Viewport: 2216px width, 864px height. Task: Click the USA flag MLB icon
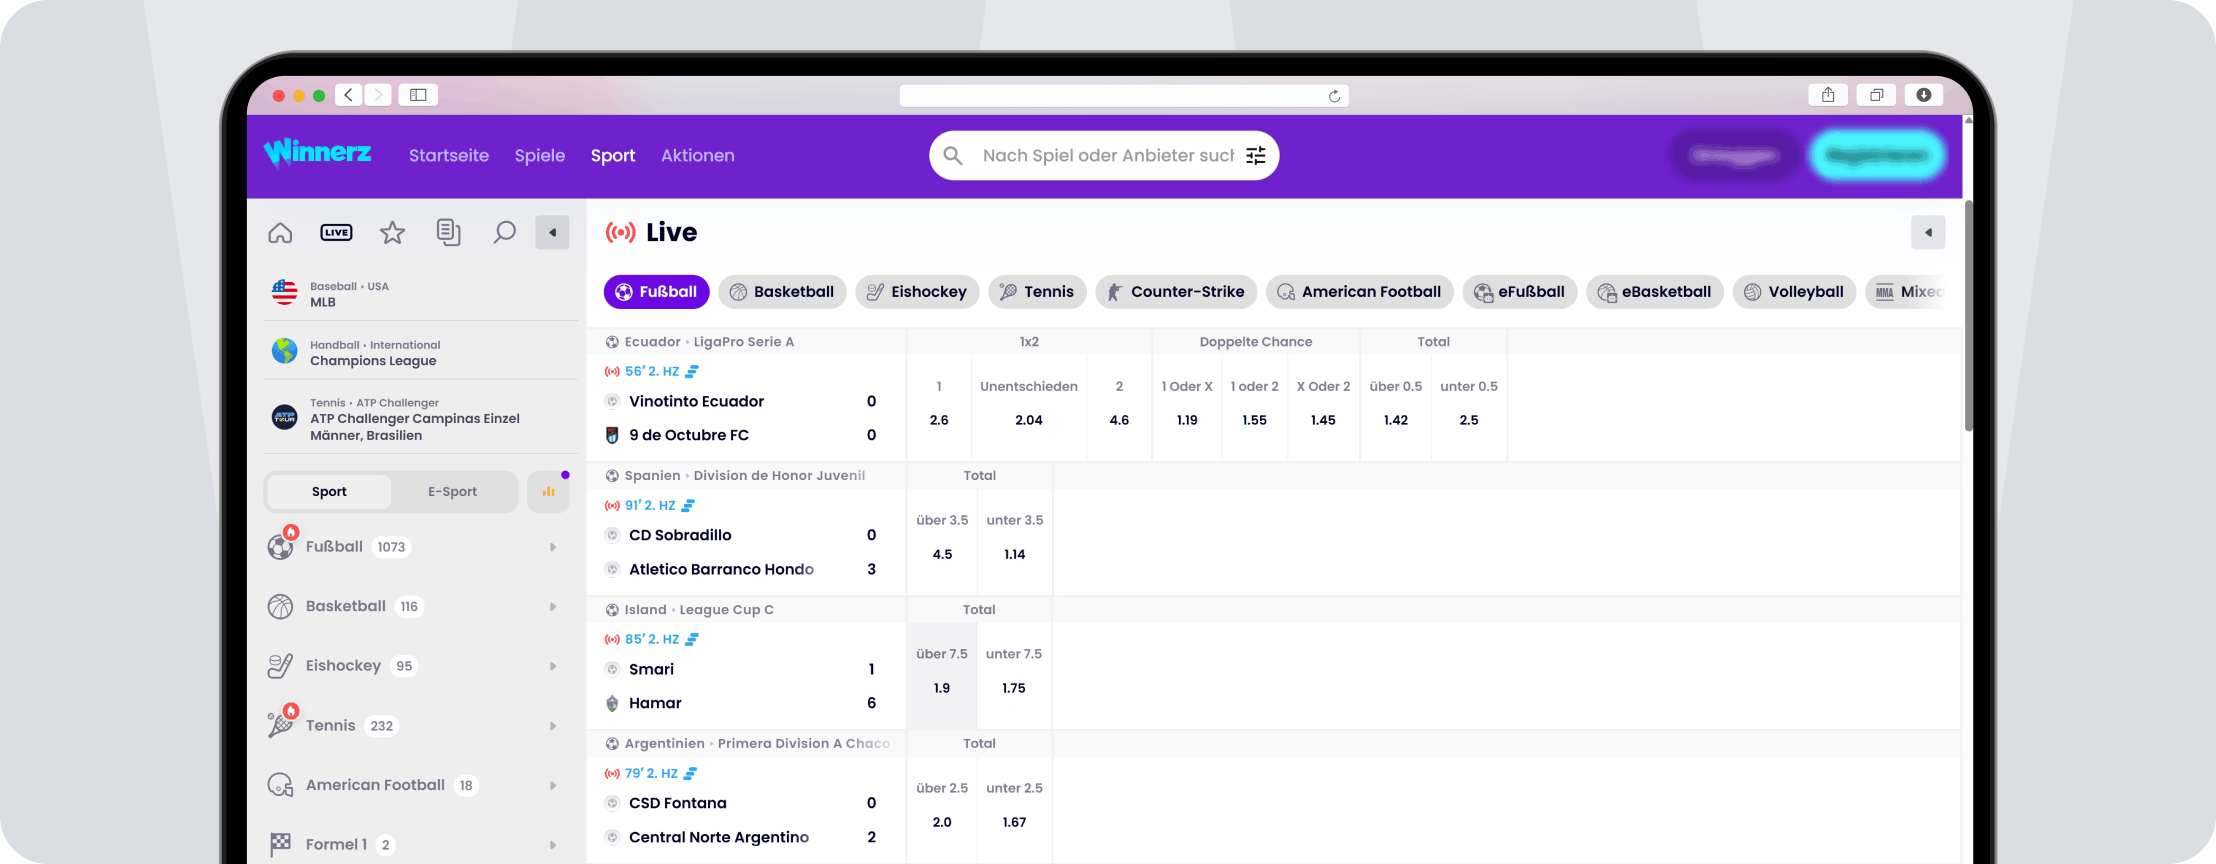click(x=285, y=293)
